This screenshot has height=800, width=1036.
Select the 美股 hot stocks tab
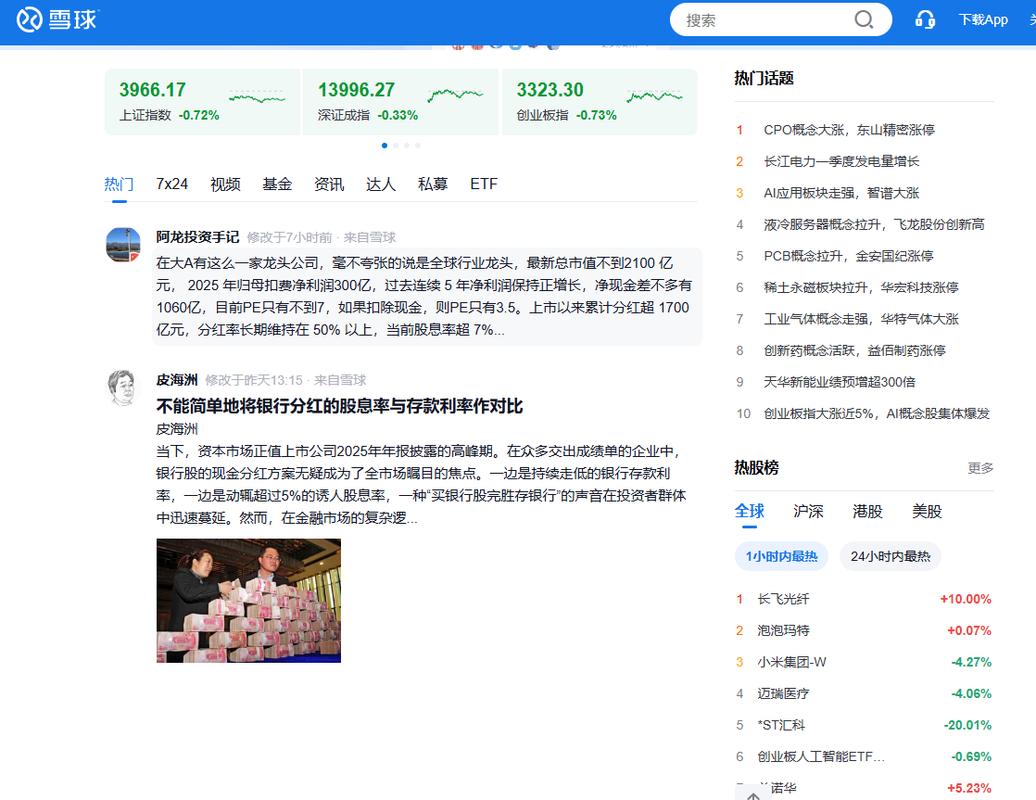927,511
